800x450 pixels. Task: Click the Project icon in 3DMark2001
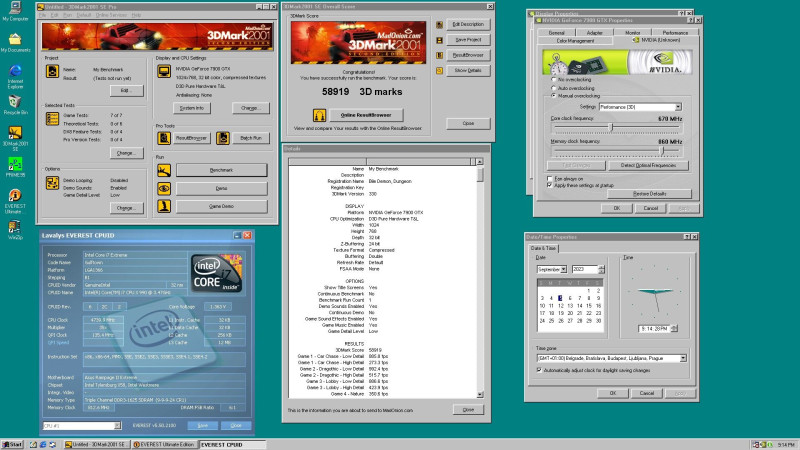pyautogui.click(x=53, y=71)
